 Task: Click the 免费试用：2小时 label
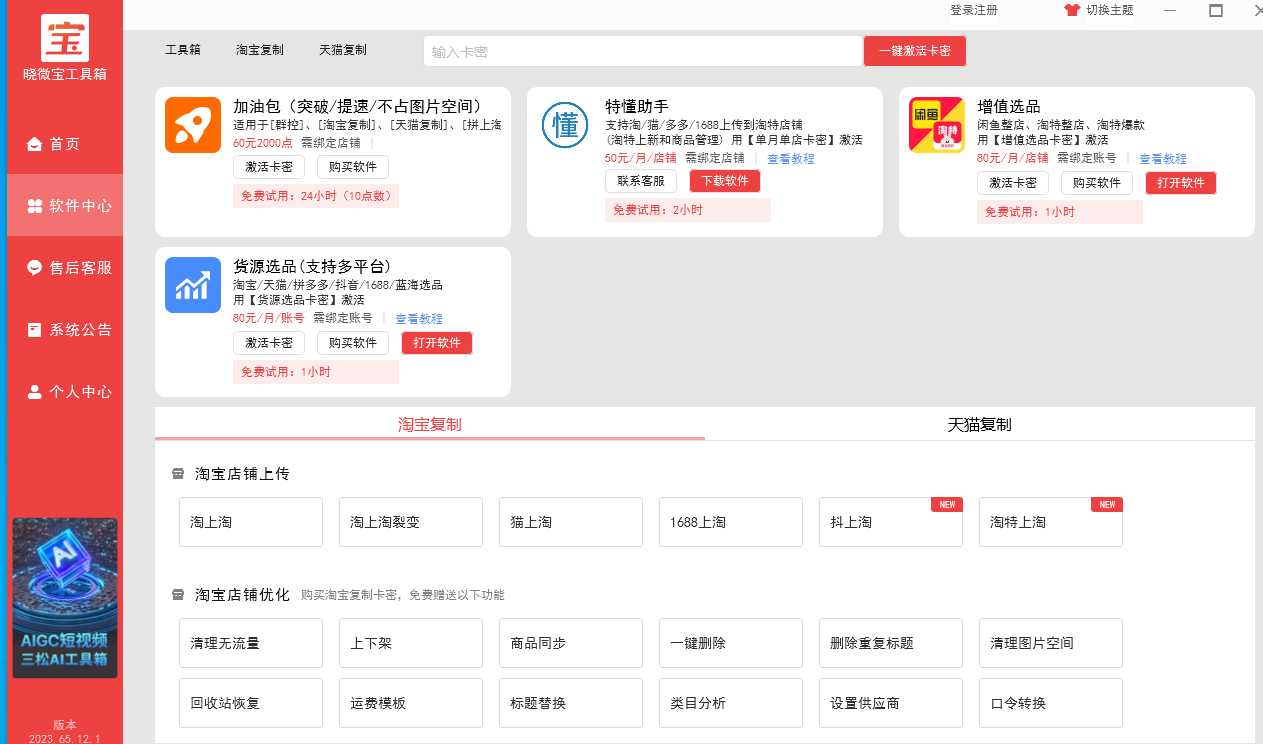pyautogui.click(x=688, y=210)
